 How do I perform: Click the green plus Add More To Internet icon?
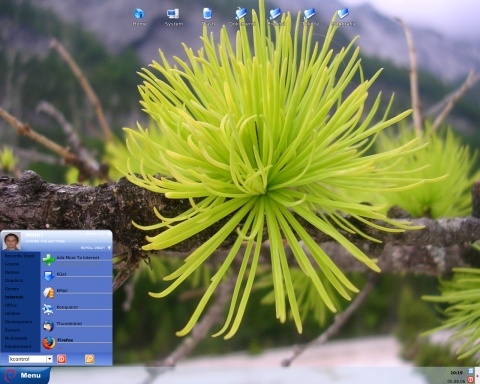[48, 260]
